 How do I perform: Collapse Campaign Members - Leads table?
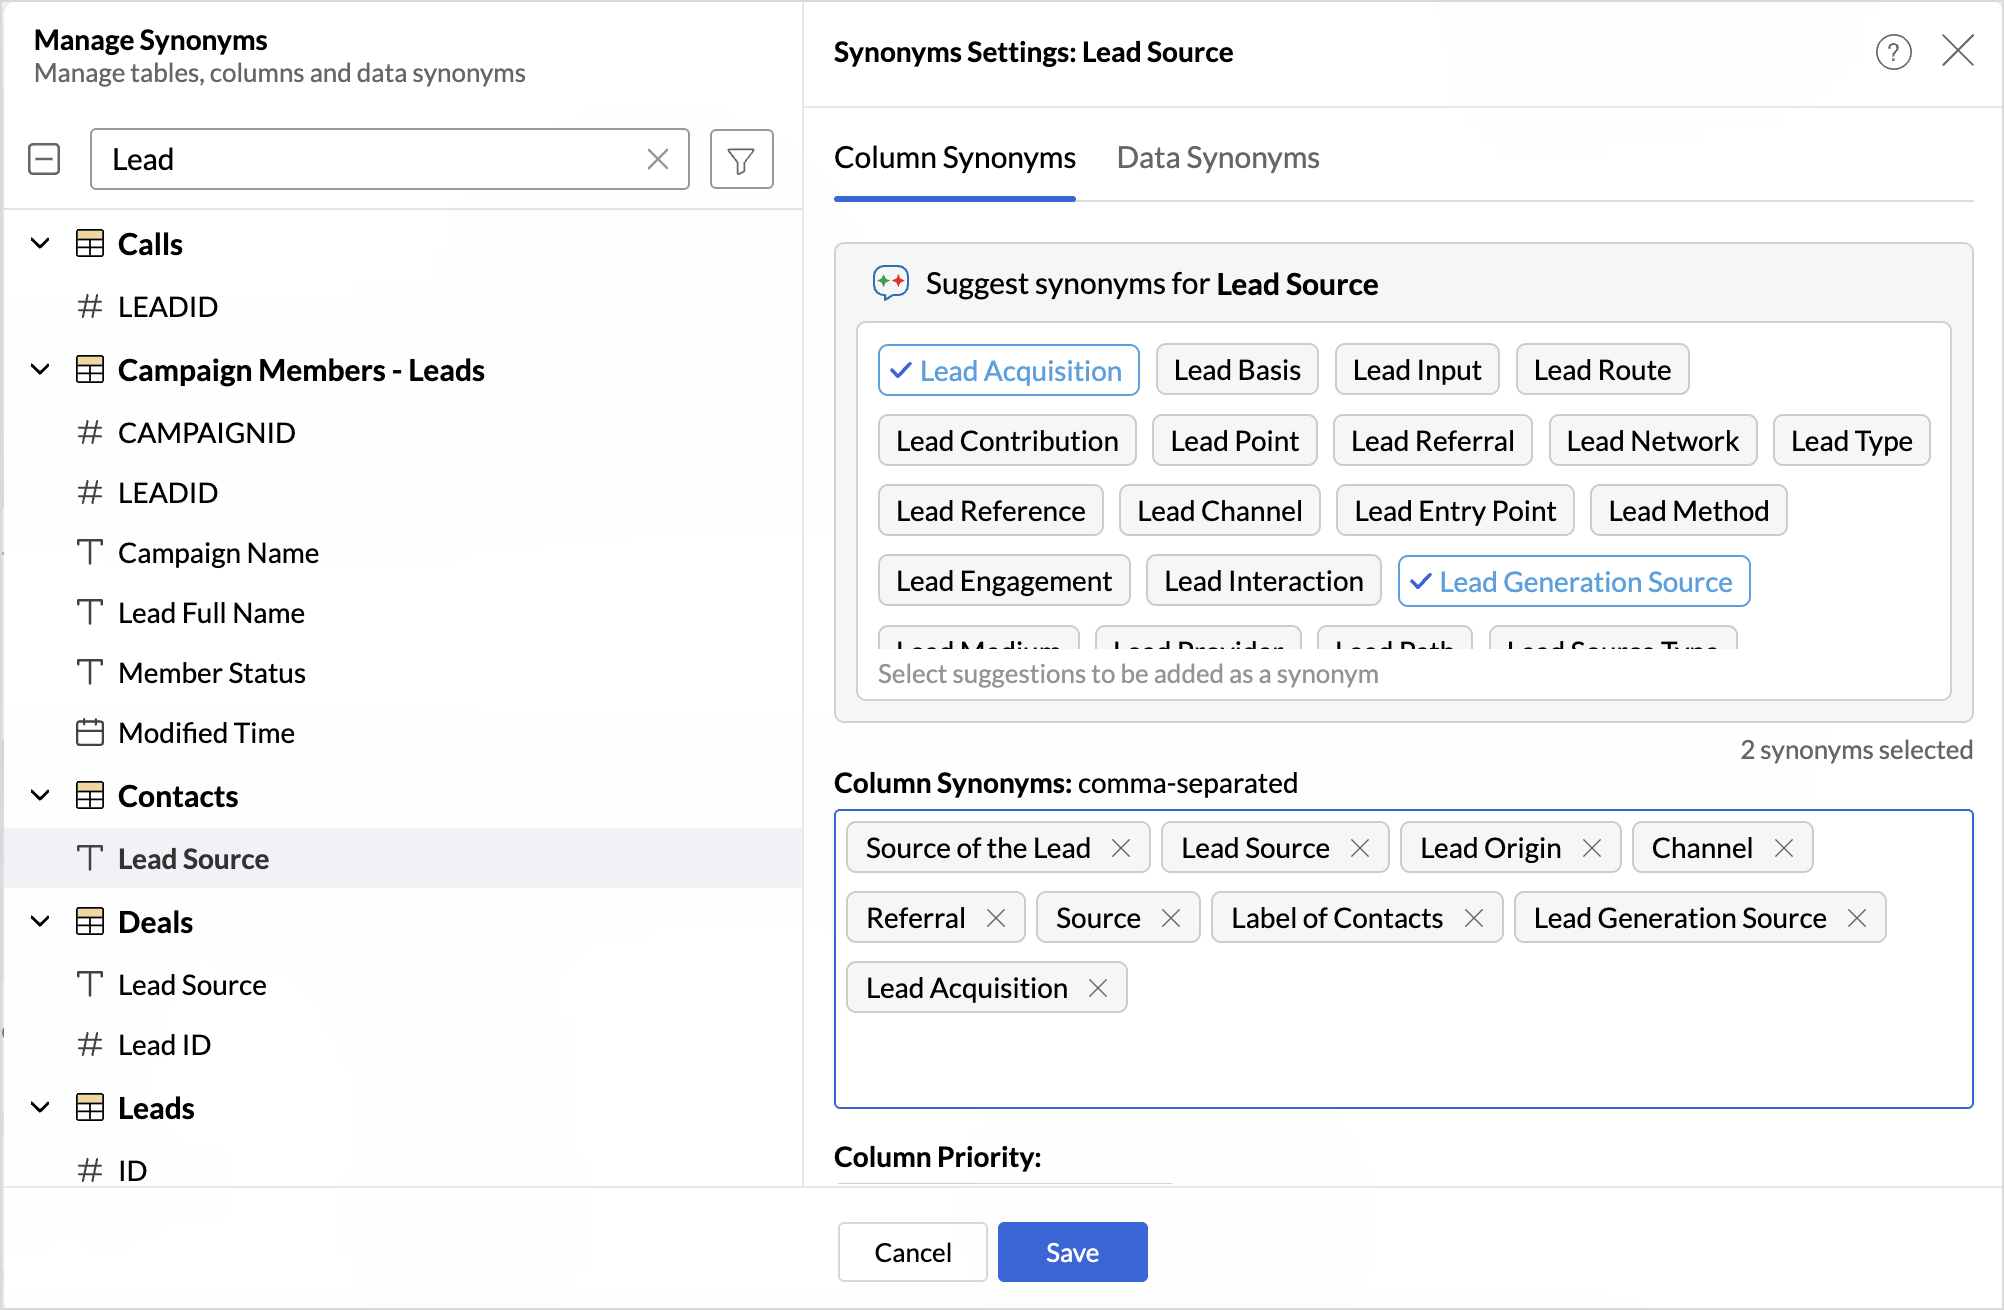coord(40,370)
